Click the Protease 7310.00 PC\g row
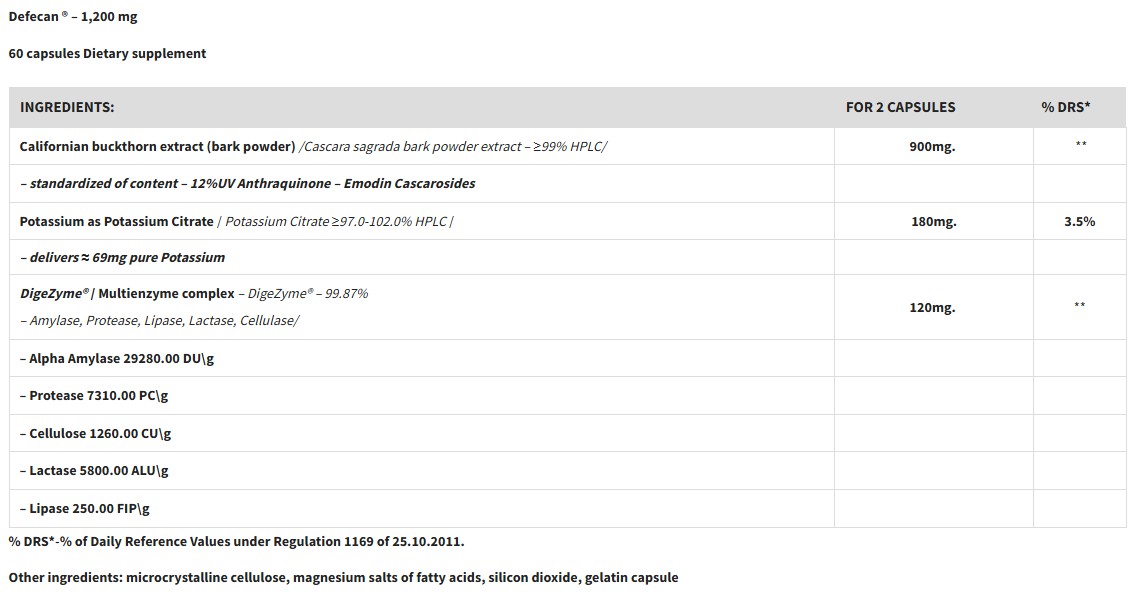This screenshot has height=598, width=1135. pos(94,396)
